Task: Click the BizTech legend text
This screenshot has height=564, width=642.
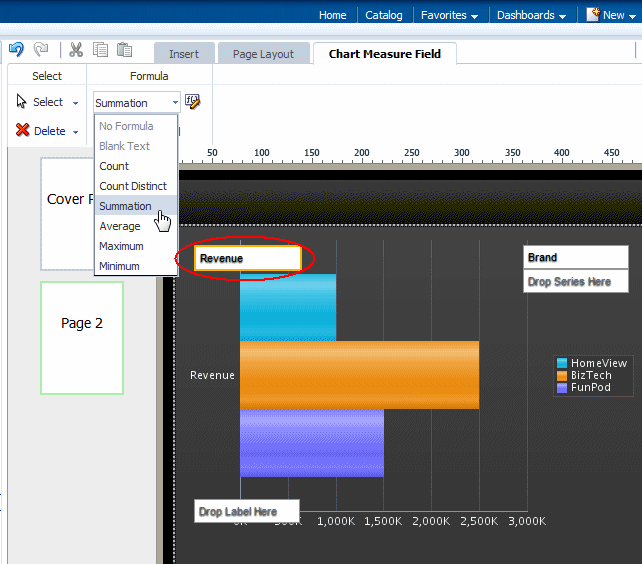Action: pos(591,375)
